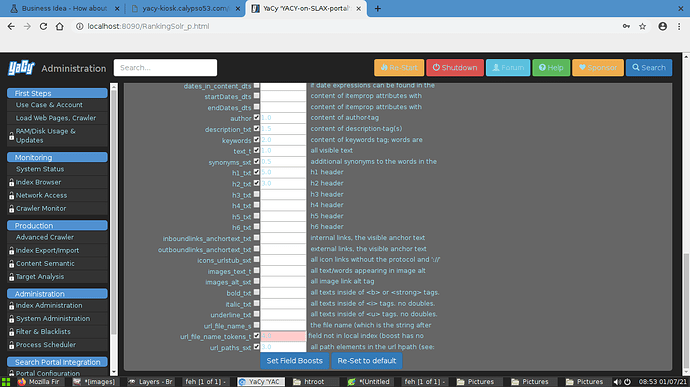The width and height of the screenshot is (690, 387).
Task: Toggle url_paths_sxt checkbox
Action: 257,347
